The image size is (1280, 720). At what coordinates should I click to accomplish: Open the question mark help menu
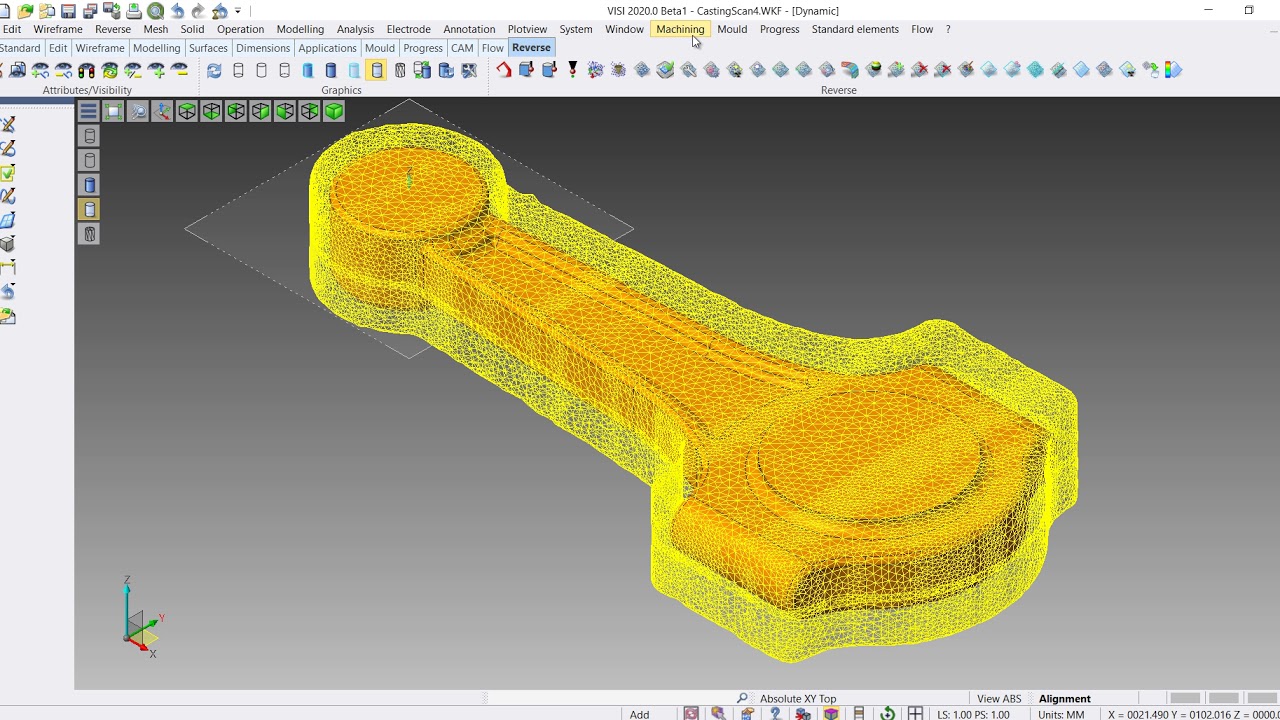tap(948, 29)
